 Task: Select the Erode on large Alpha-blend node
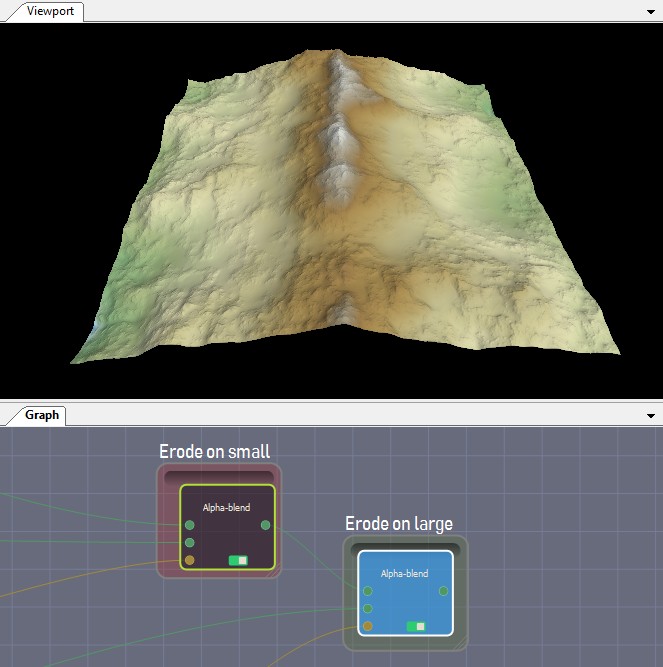point(406,593)
